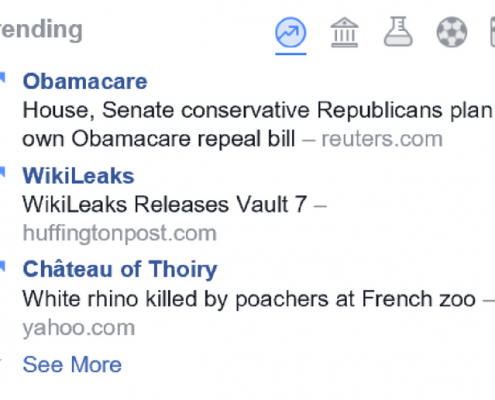Viewport: 495px width, 400px height.
Task: Click the trending arrow beside WikiLeaks
Action: click(2, 172)
